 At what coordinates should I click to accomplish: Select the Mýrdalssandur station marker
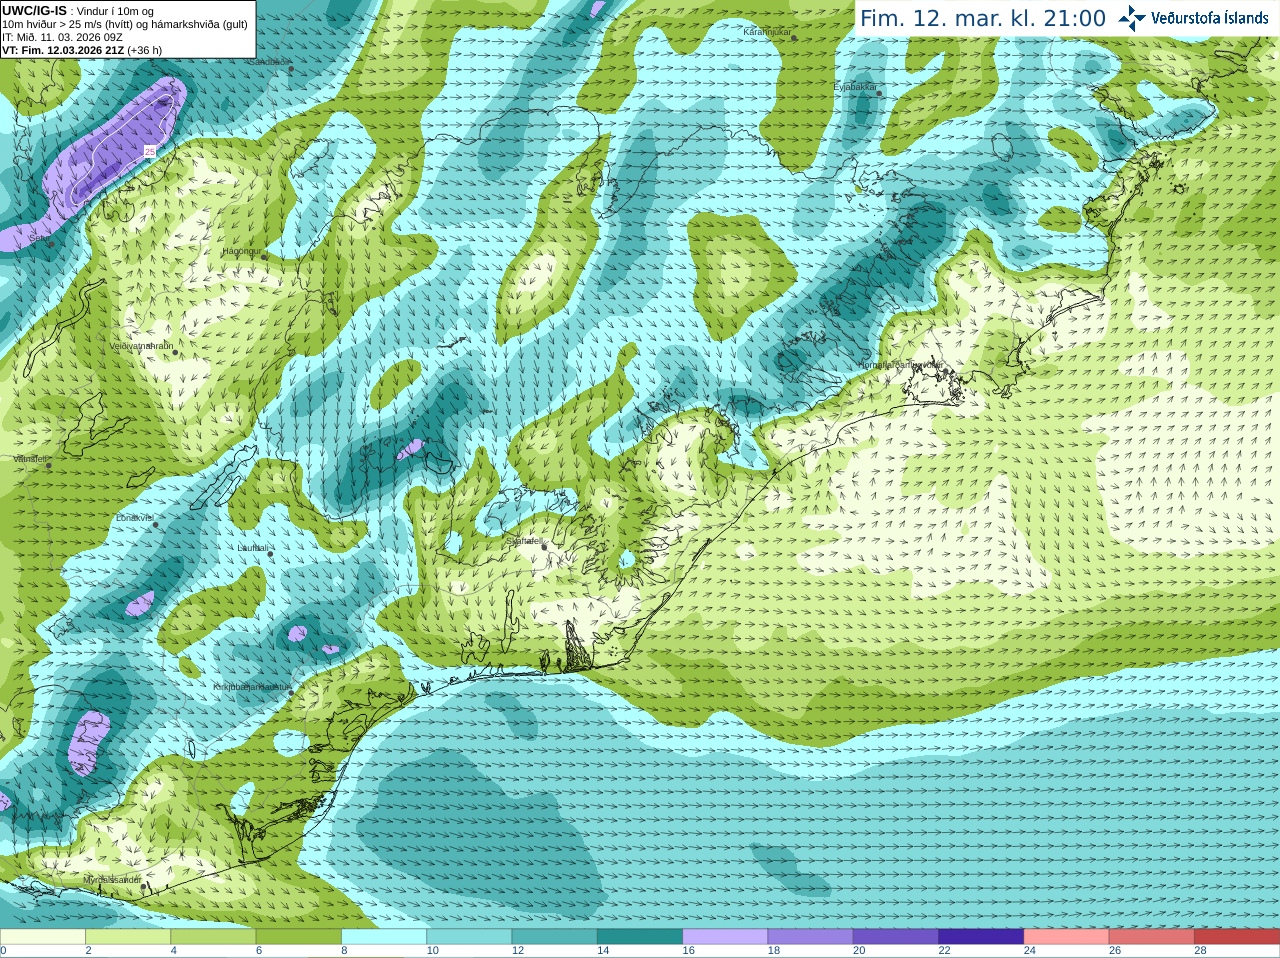[144, 886]
